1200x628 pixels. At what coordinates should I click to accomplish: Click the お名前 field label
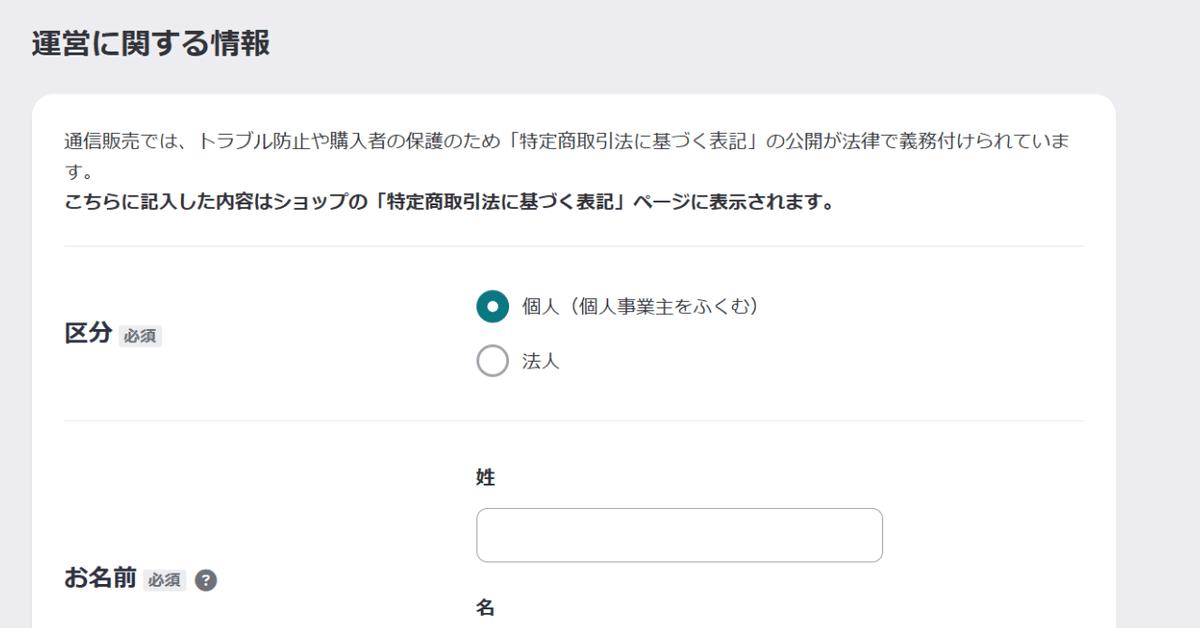(100, 579)
